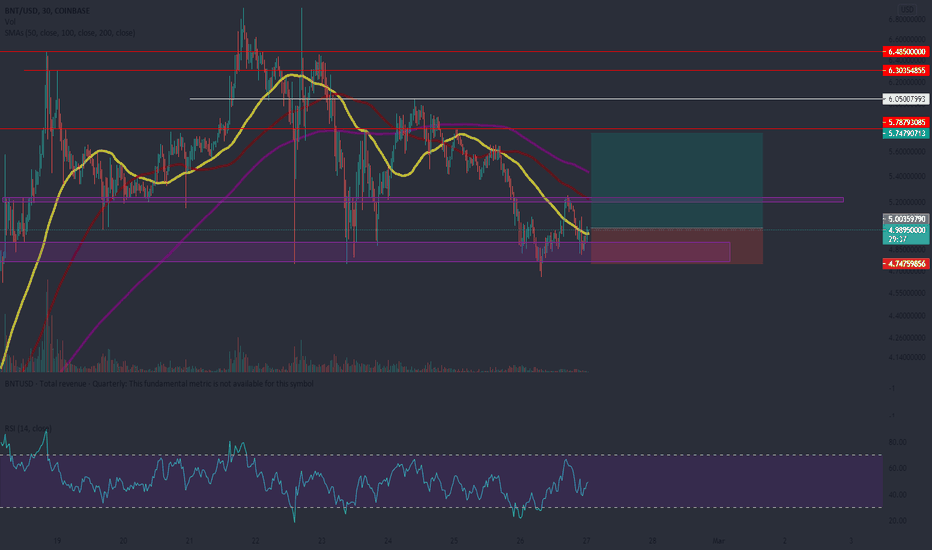Select the gray 5.00359790 entry price label
The width and height of the screenshot is (932, 550).
906,219
